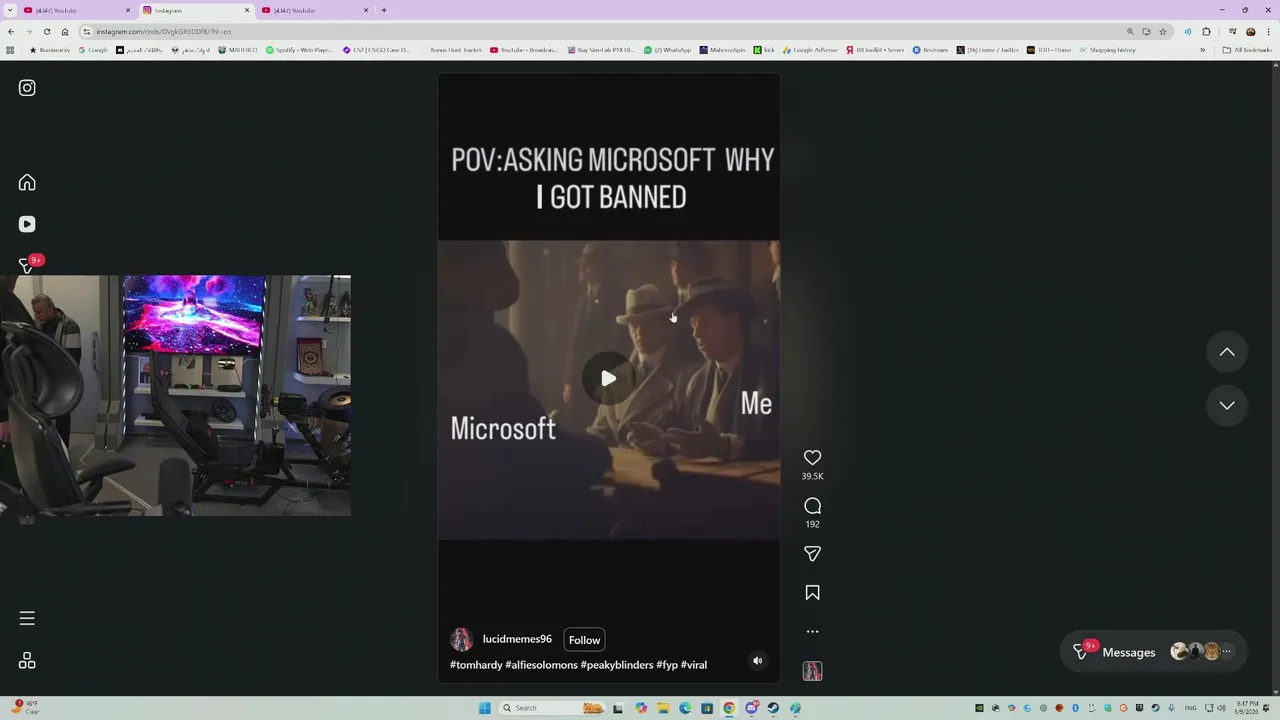1280x720 pixels.
Task: Open the #viral hashtag
Action: (694, 665)
